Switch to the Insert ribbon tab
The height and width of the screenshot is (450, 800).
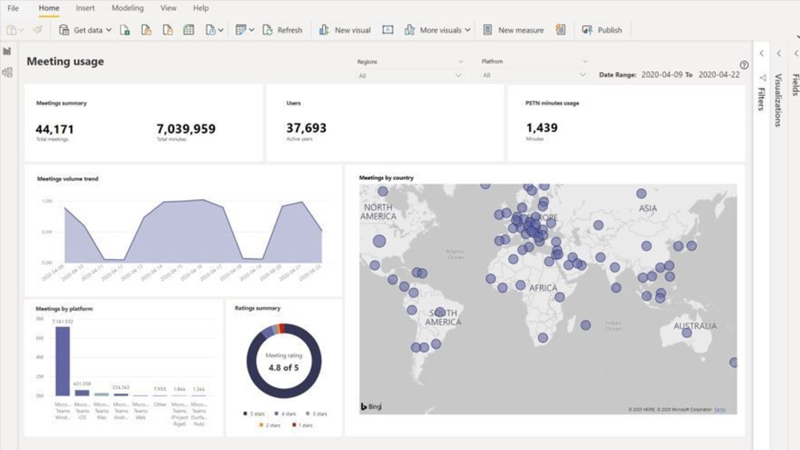85,8
